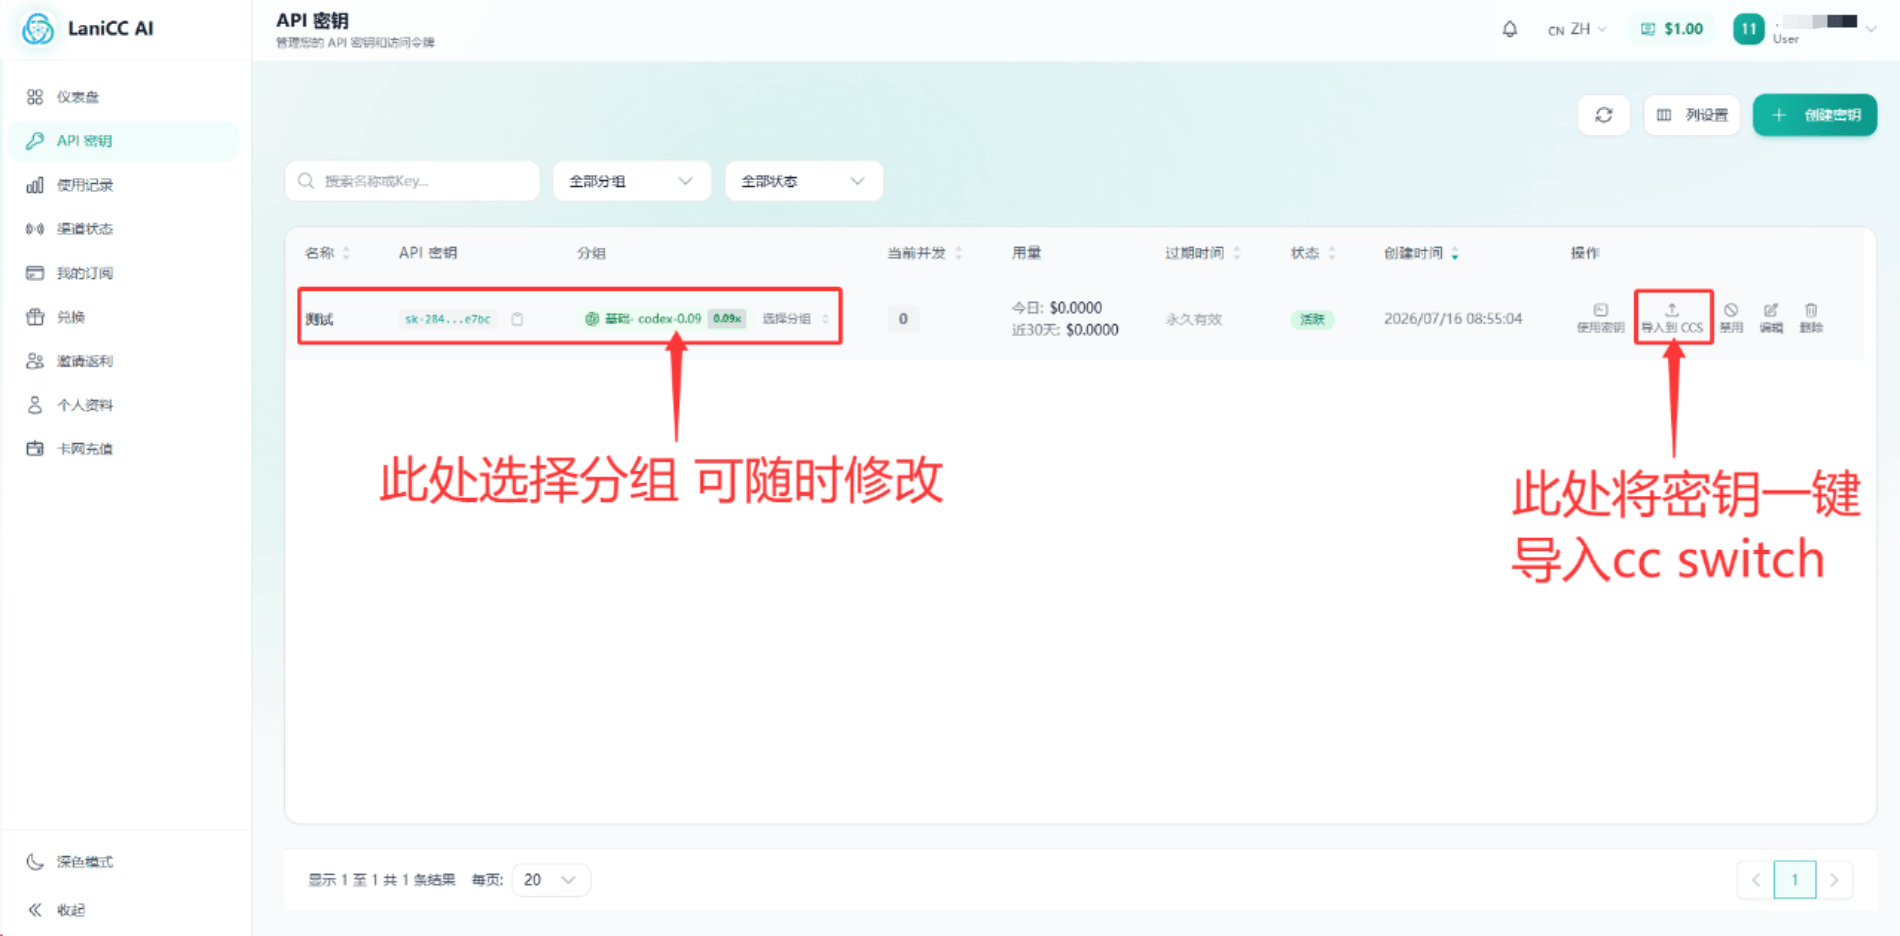Go to next page arrow
This screenshot has width=1900, height=936.
(1834, 880)
